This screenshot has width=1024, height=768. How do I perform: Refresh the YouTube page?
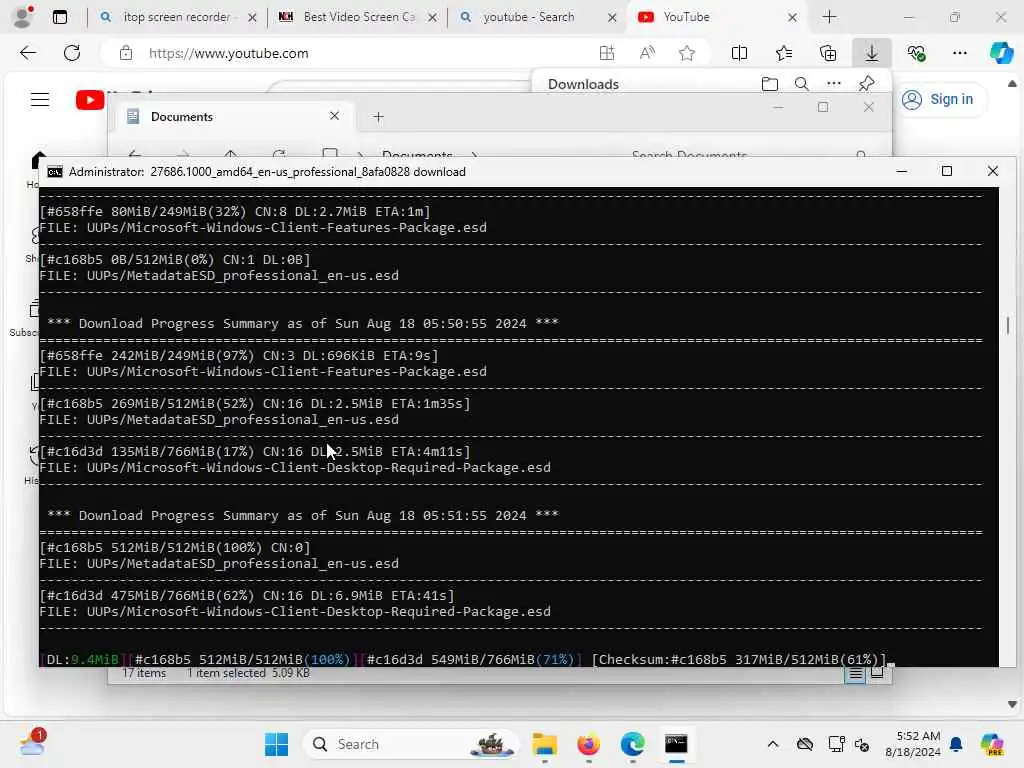coord(72,53)
